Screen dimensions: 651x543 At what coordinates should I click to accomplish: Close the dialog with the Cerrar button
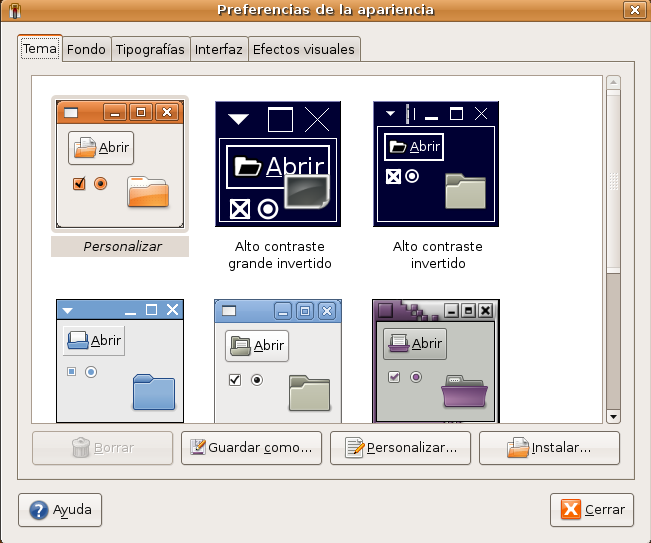tap(593, 510)
